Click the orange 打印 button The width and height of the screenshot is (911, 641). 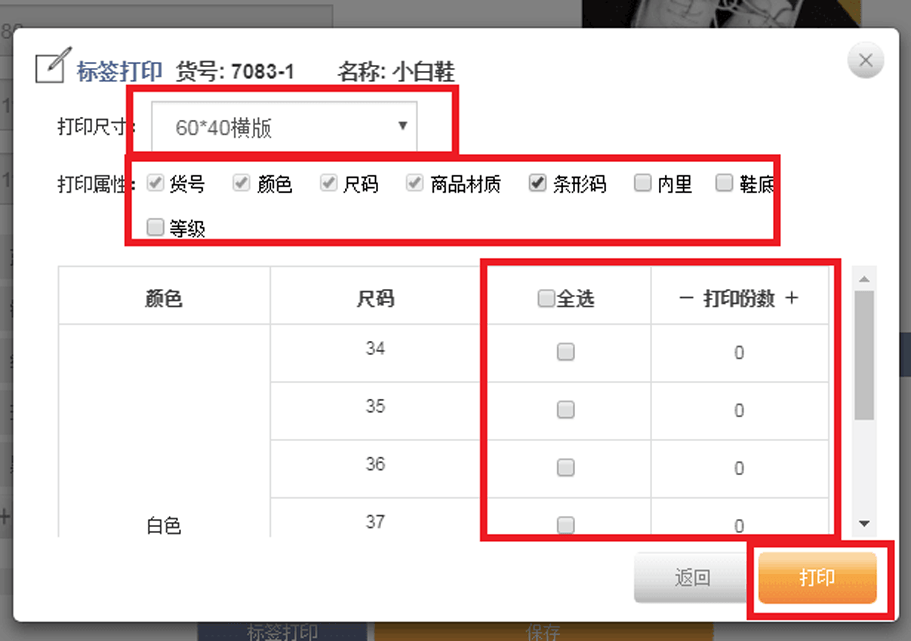817,578
